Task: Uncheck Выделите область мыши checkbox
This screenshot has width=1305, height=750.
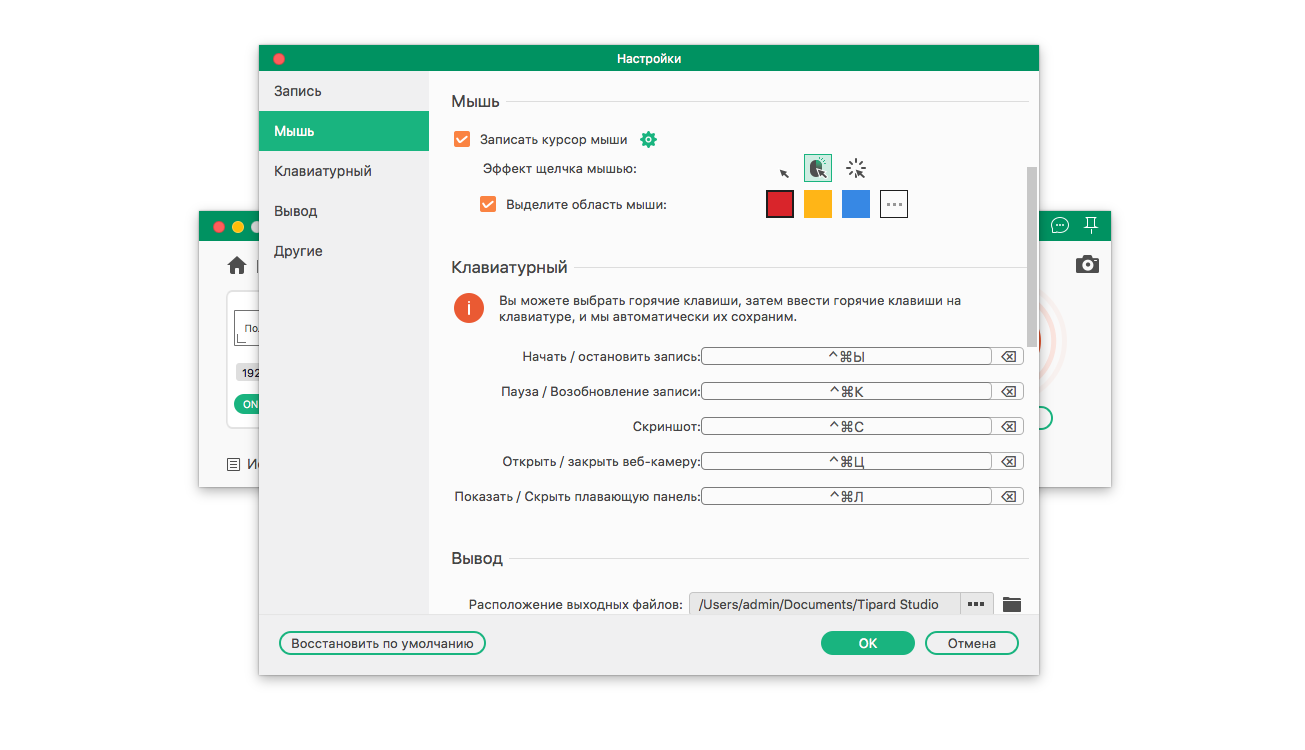Action: pyautogui.click(x=488, y=205)
